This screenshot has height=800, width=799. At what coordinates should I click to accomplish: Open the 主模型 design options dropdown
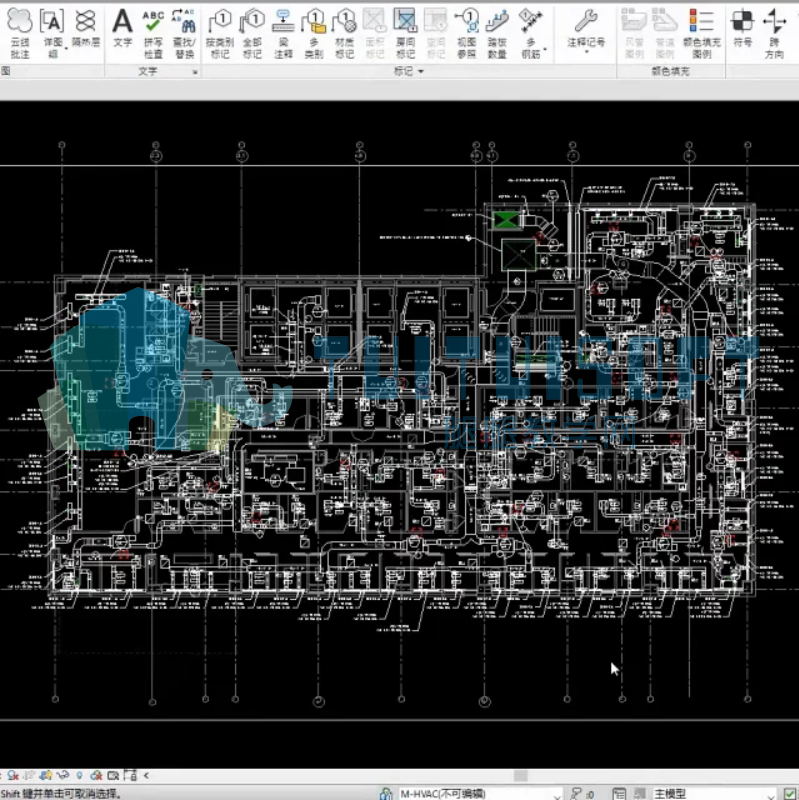[714, 794]
